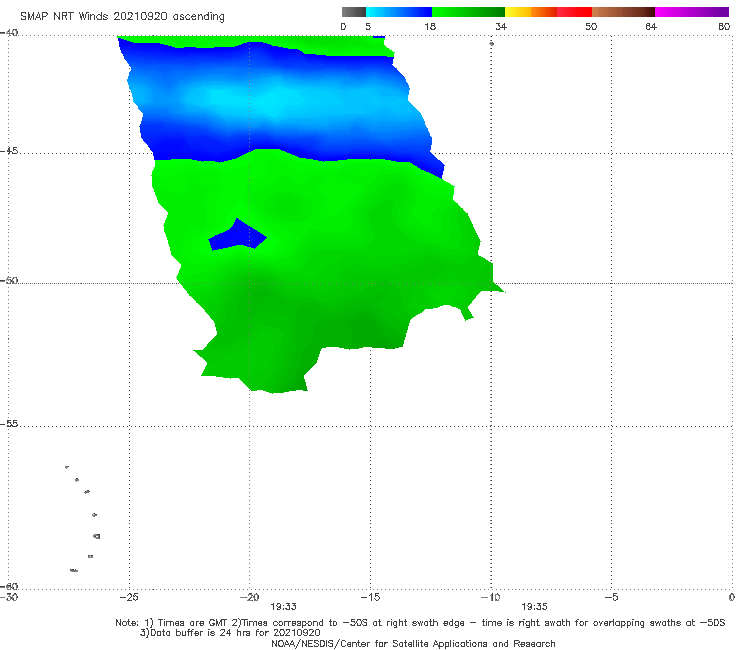The height and width of the screenshot is (650, 740).
Task: Click the longitude label '-10'
Action: pyautogui.click(x=490, y=598)
